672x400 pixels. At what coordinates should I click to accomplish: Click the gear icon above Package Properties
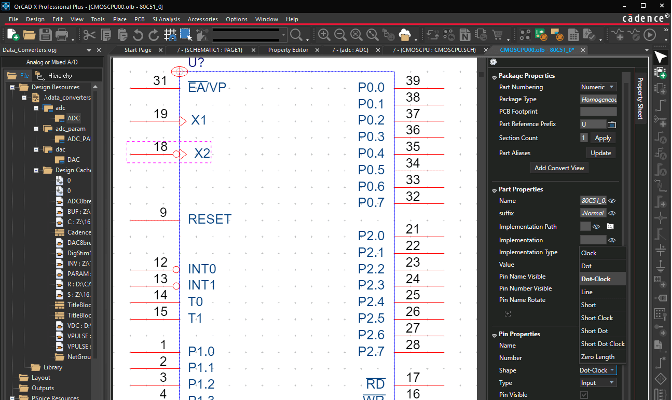pyautogui.click(x=493, y=62)
